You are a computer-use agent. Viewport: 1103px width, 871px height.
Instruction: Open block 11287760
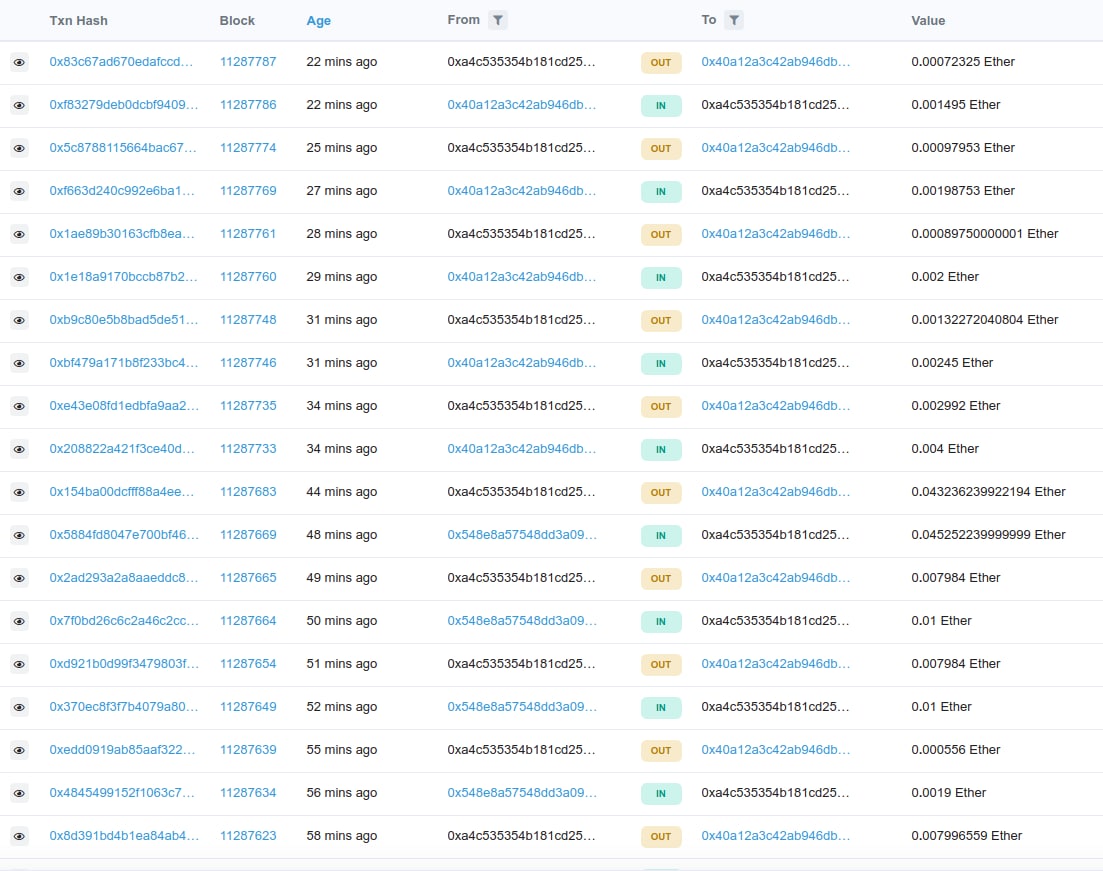(248, 276)
